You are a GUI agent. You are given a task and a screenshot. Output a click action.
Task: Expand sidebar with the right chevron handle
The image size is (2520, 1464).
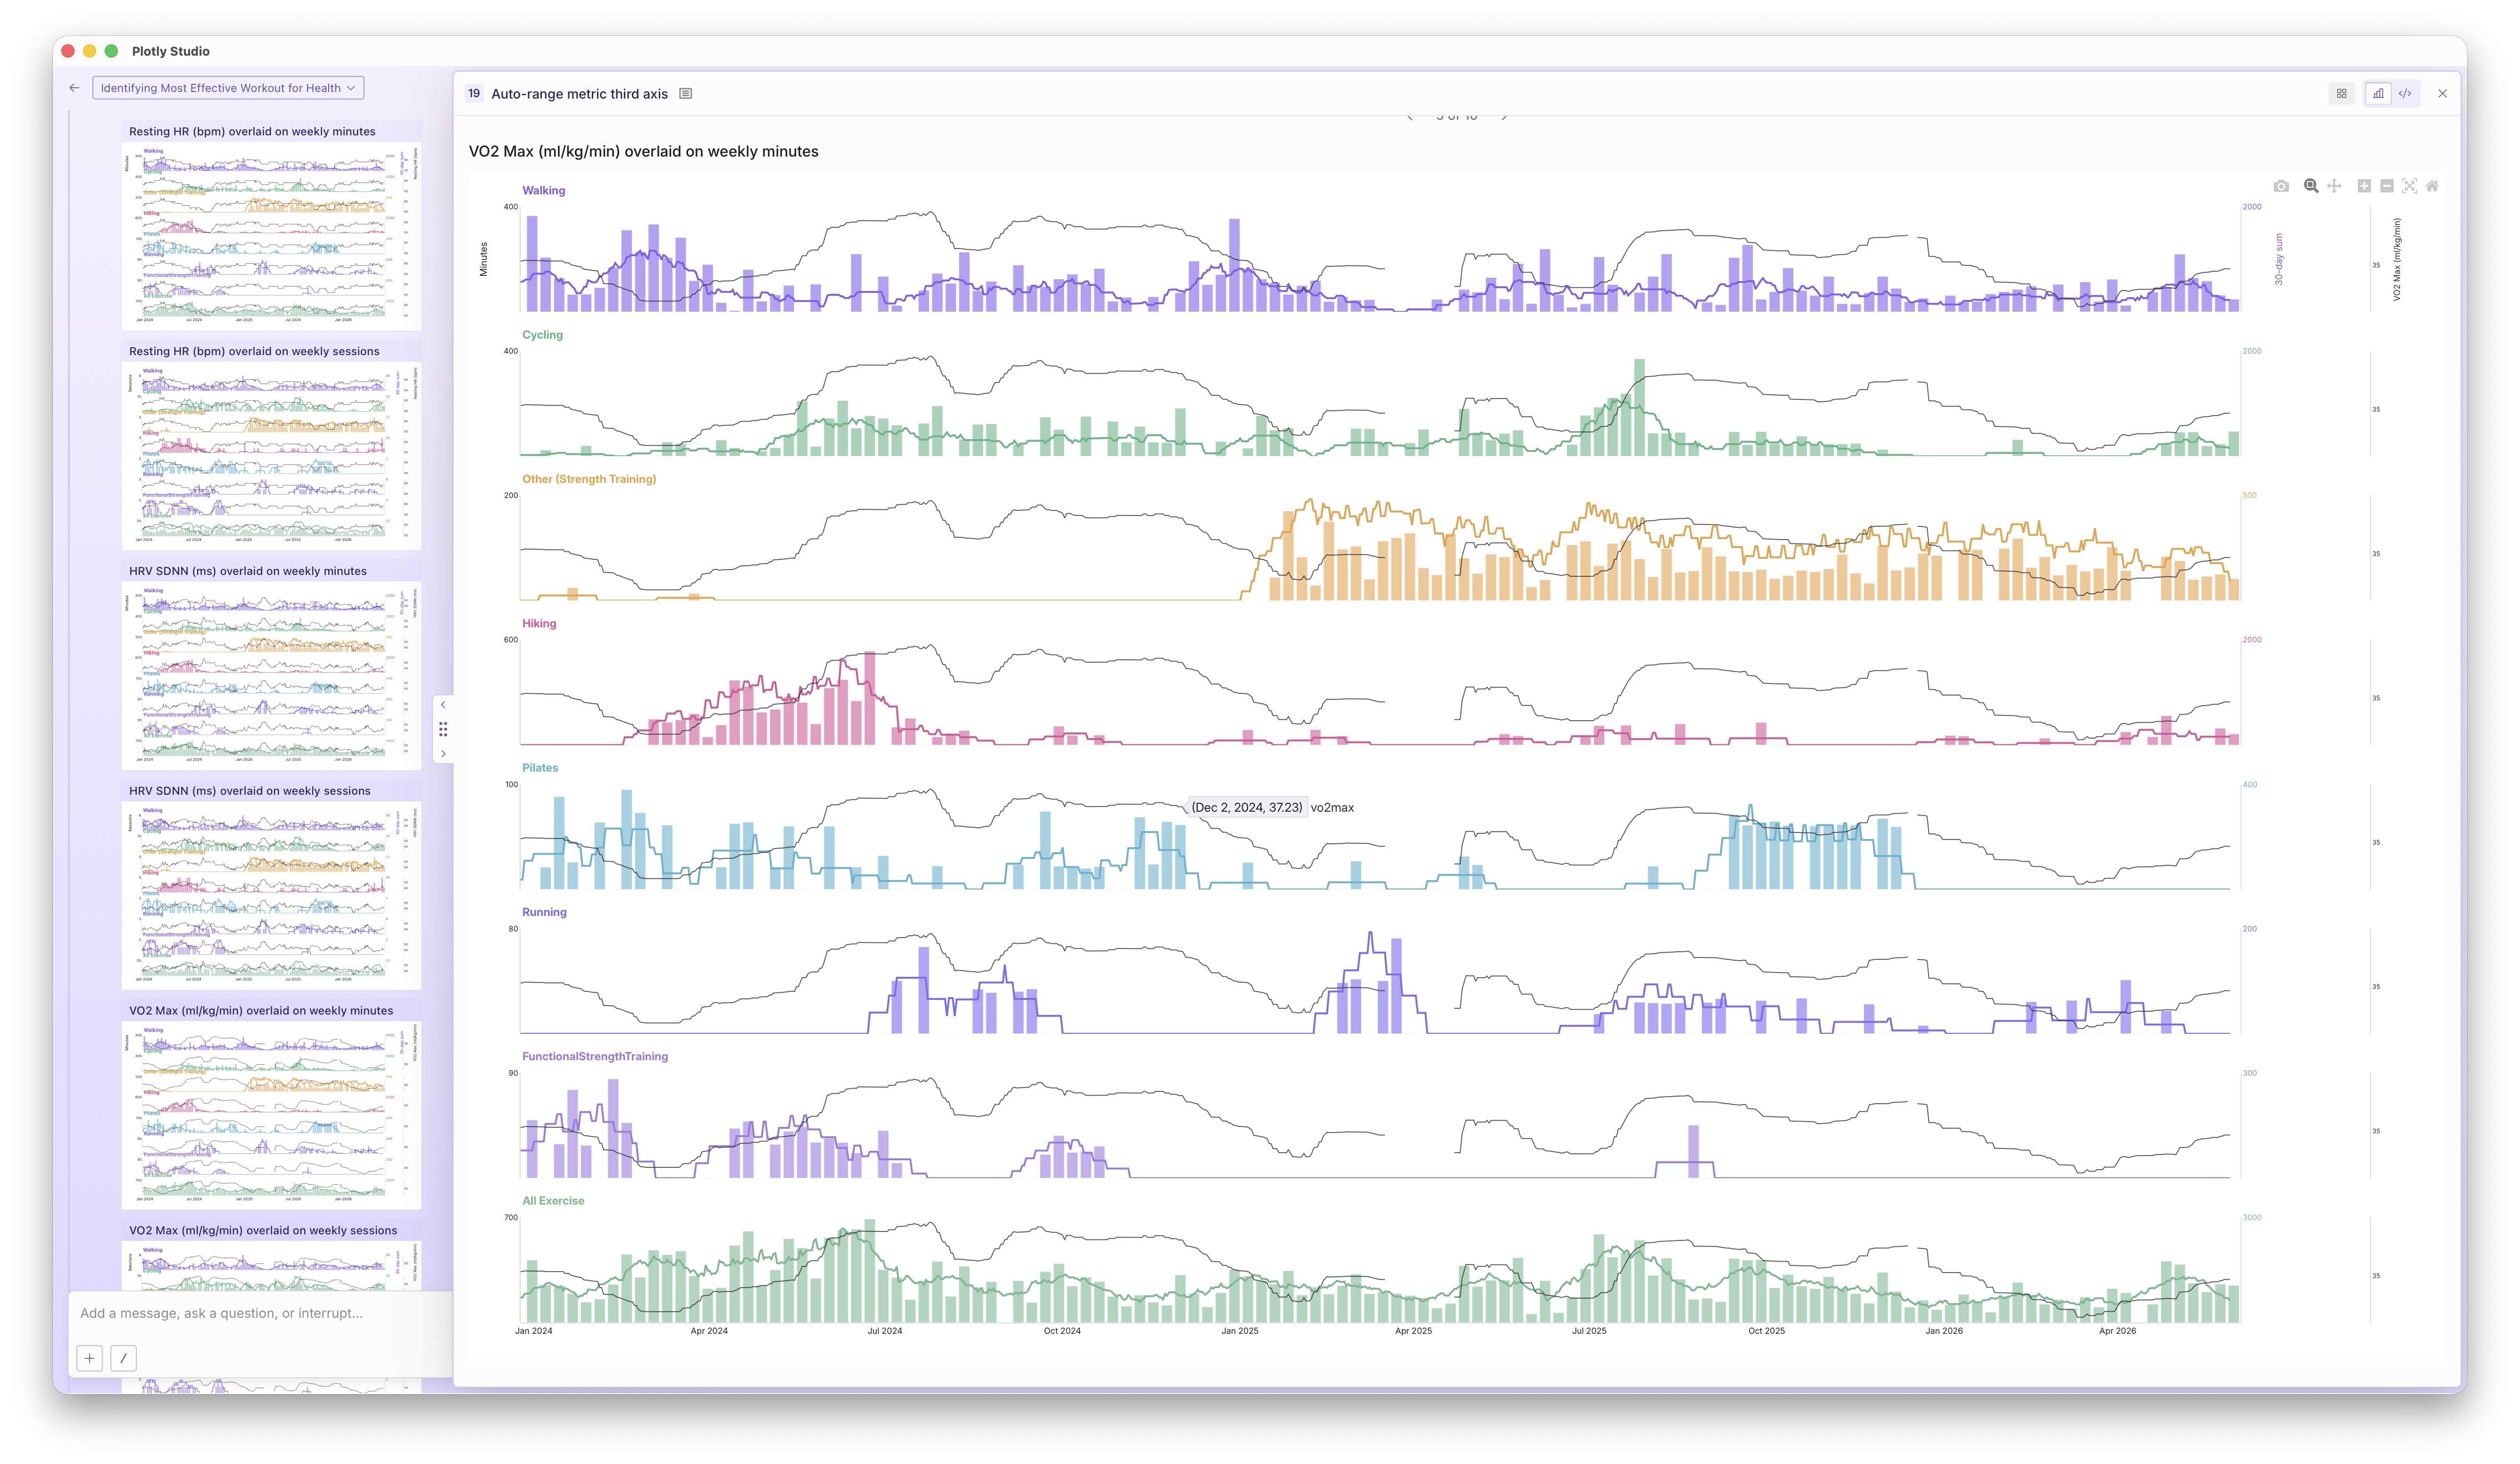pyautogui.click(x=443, y=754)
